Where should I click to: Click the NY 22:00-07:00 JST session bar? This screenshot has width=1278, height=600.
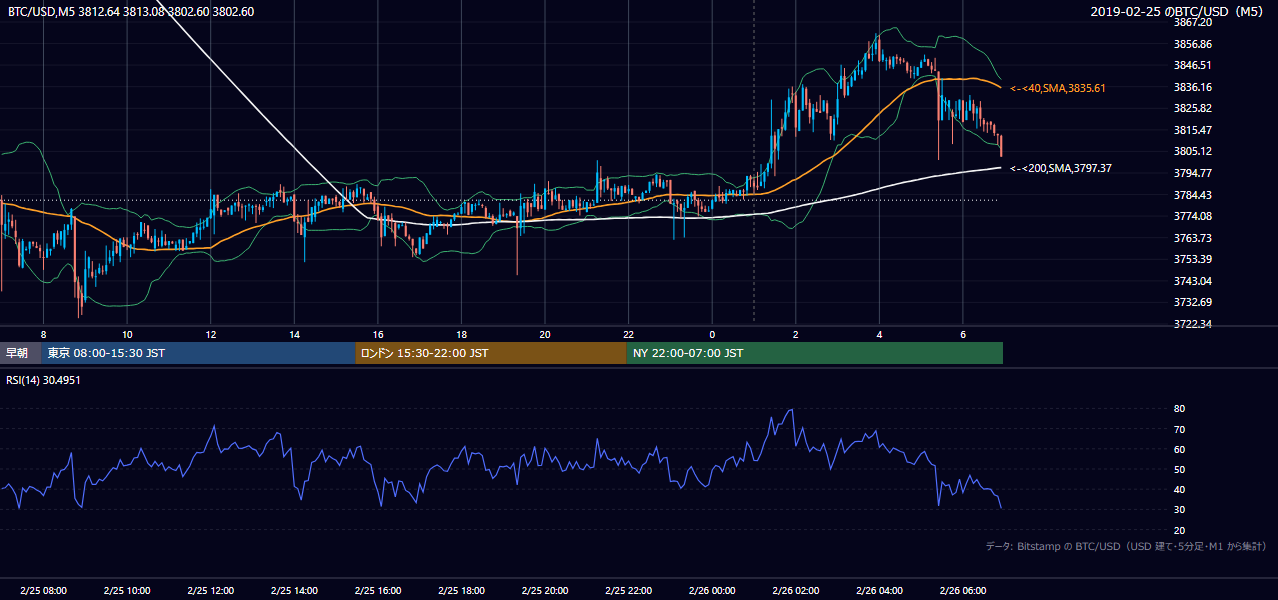[814, 353]
